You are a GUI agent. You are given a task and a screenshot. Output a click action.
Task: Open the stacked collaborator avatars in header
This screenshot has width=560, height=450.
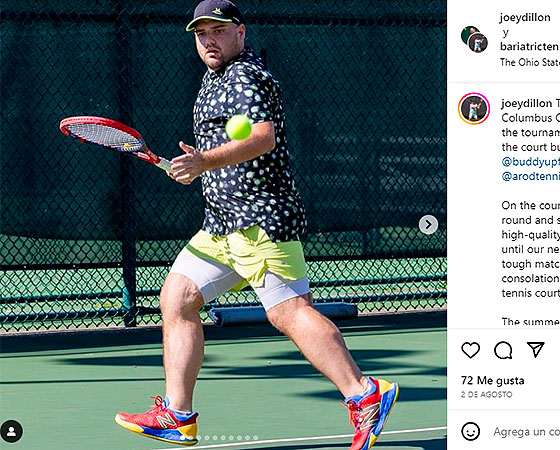pos(474,39)
